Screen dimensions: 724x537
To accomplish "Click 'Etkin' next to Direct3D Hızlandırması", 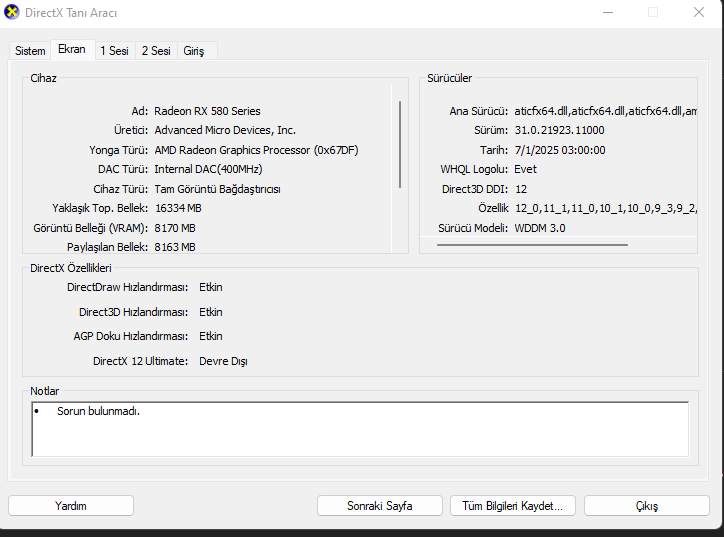I will coord(211,312).
